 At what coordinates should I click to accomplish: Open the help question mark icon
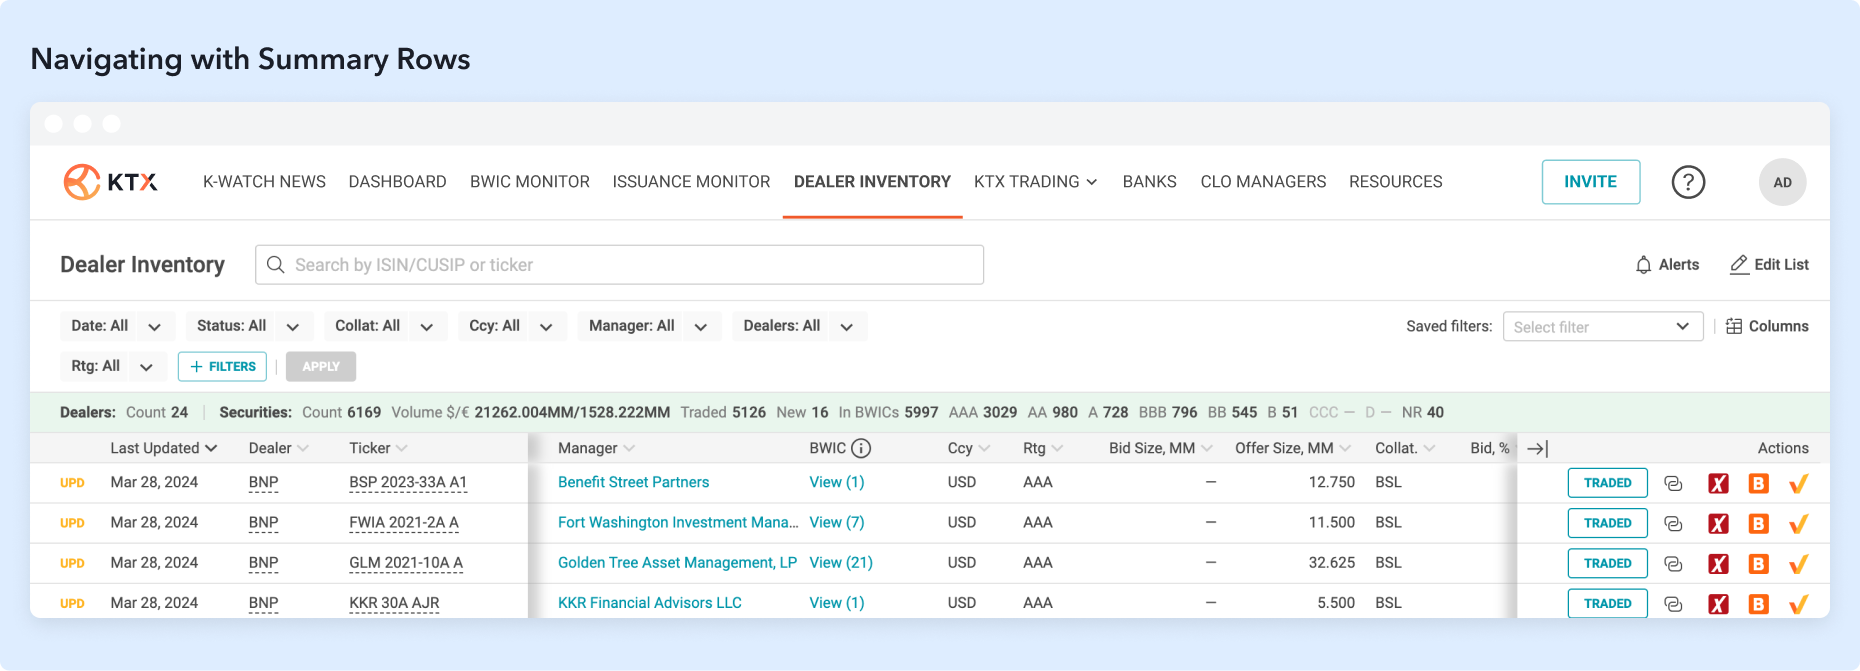tap(1688, 182)
